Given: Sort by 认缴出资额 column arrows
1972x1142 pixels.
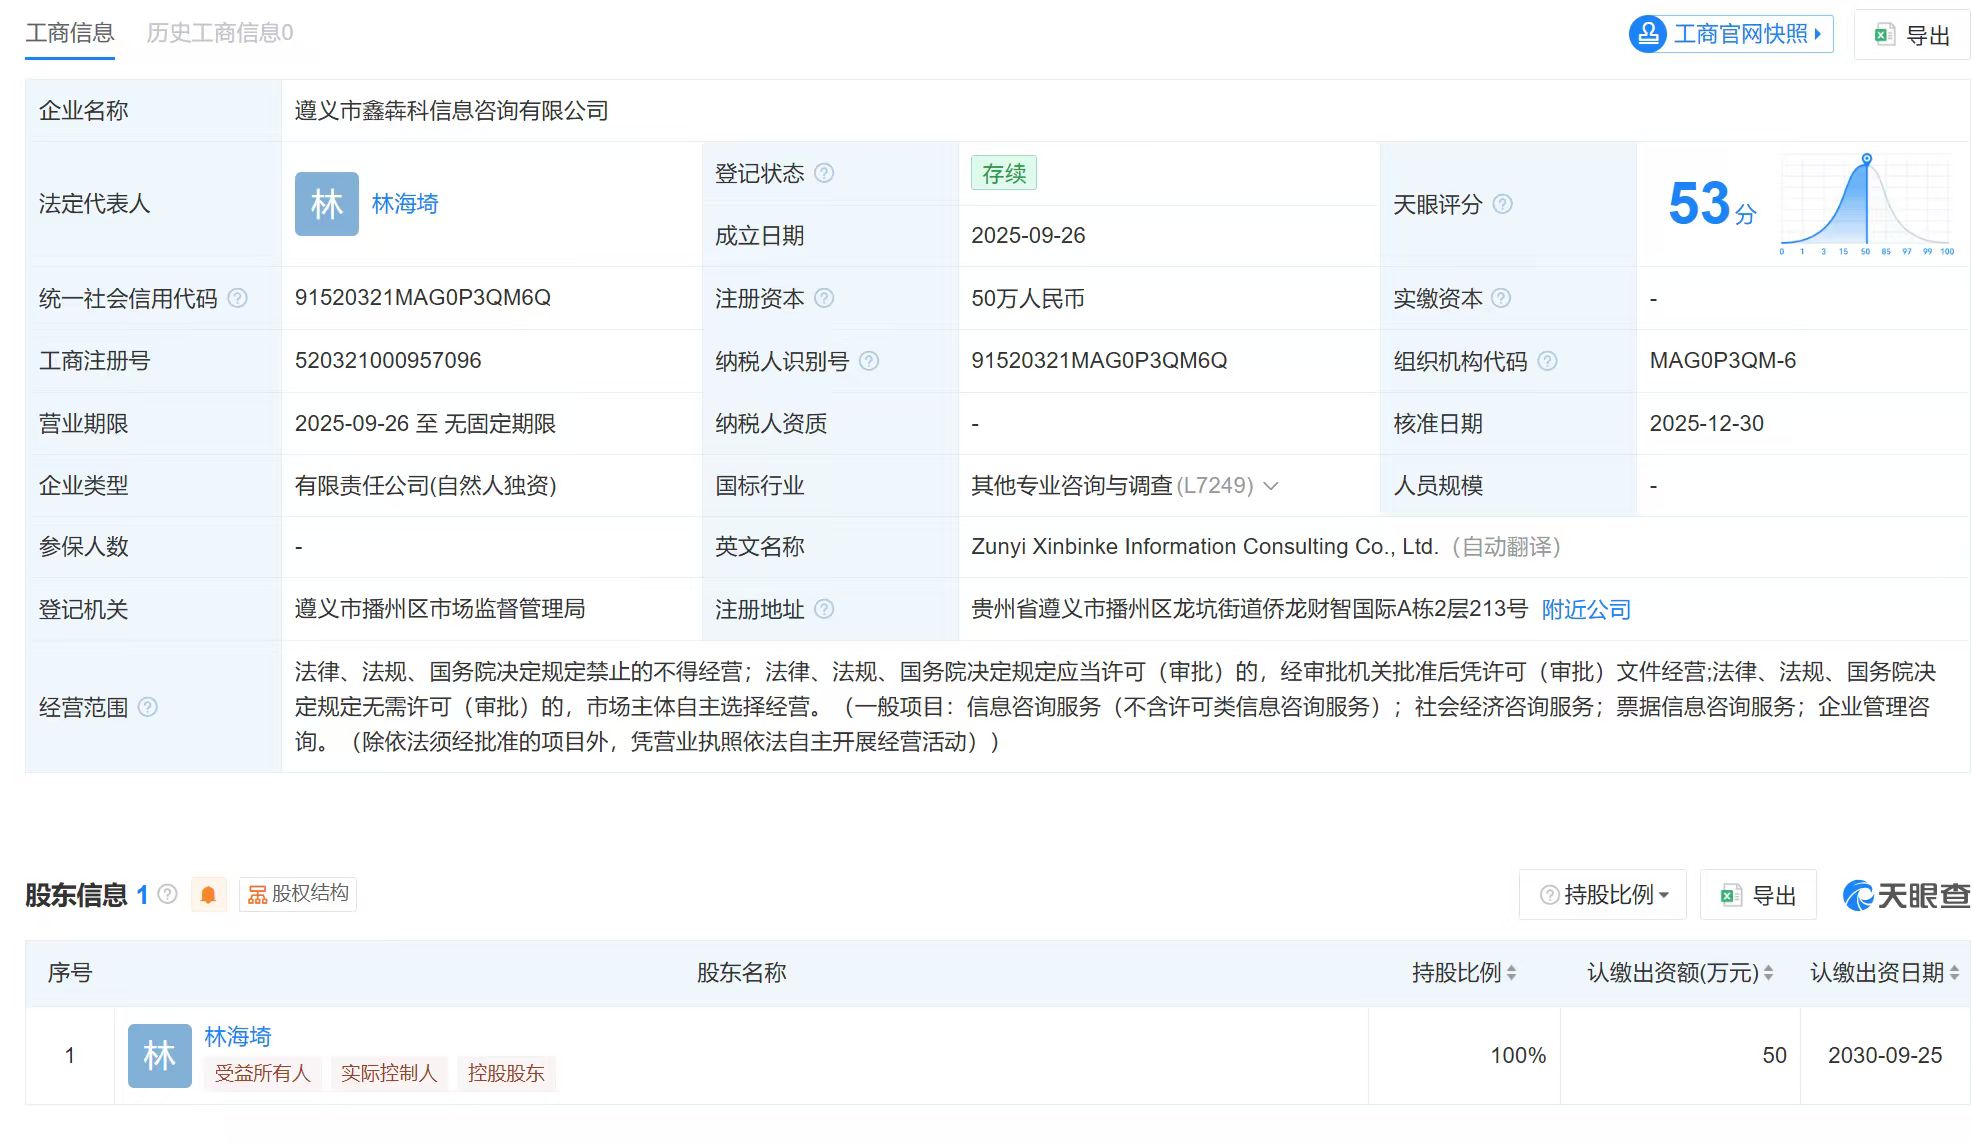Looking at the screenshot, I should (1768, 972).
